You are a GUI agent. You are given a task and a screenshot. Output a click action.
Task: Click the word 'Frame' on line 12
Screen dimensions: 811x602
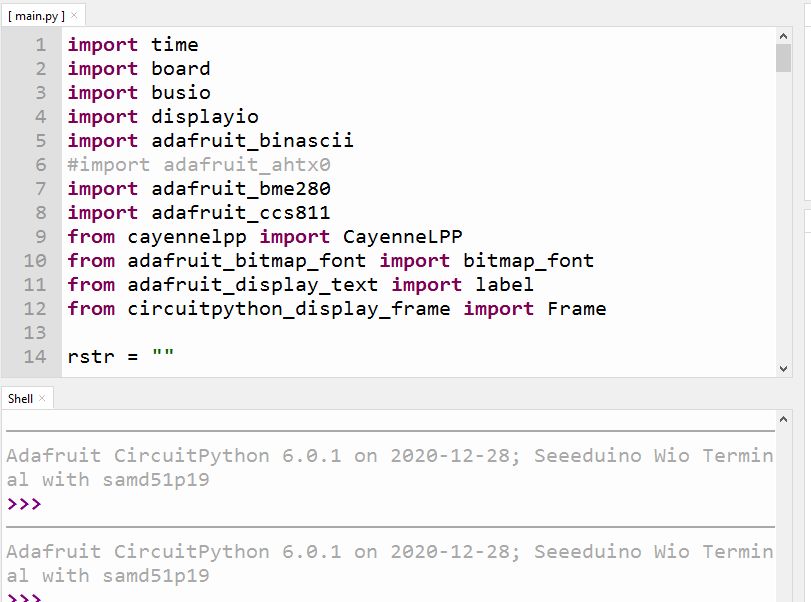(x=576, y=309)
